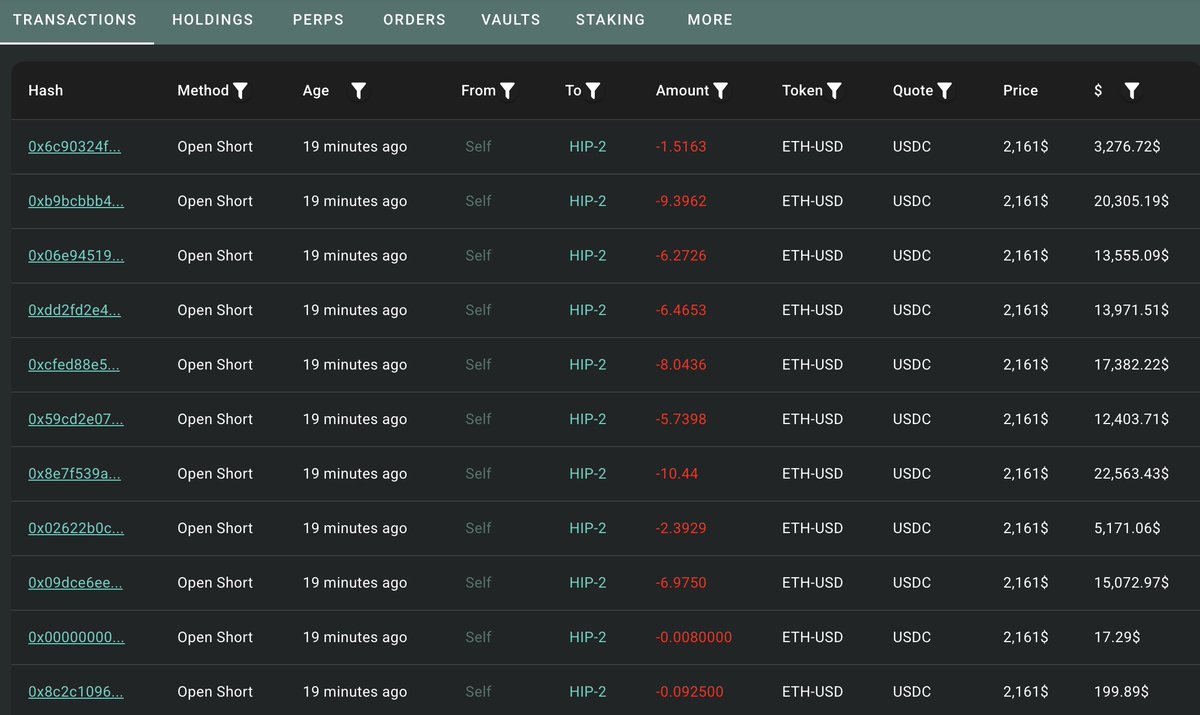This screenshot has width=1200, height=715.
Task: Filter by the Amount column icon
Action: coord(721,91)
